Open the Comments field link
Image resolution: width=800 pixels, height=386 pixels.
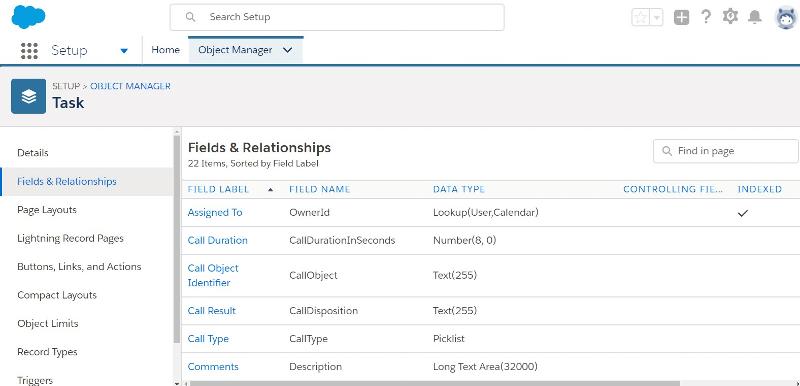pos(213,367)
